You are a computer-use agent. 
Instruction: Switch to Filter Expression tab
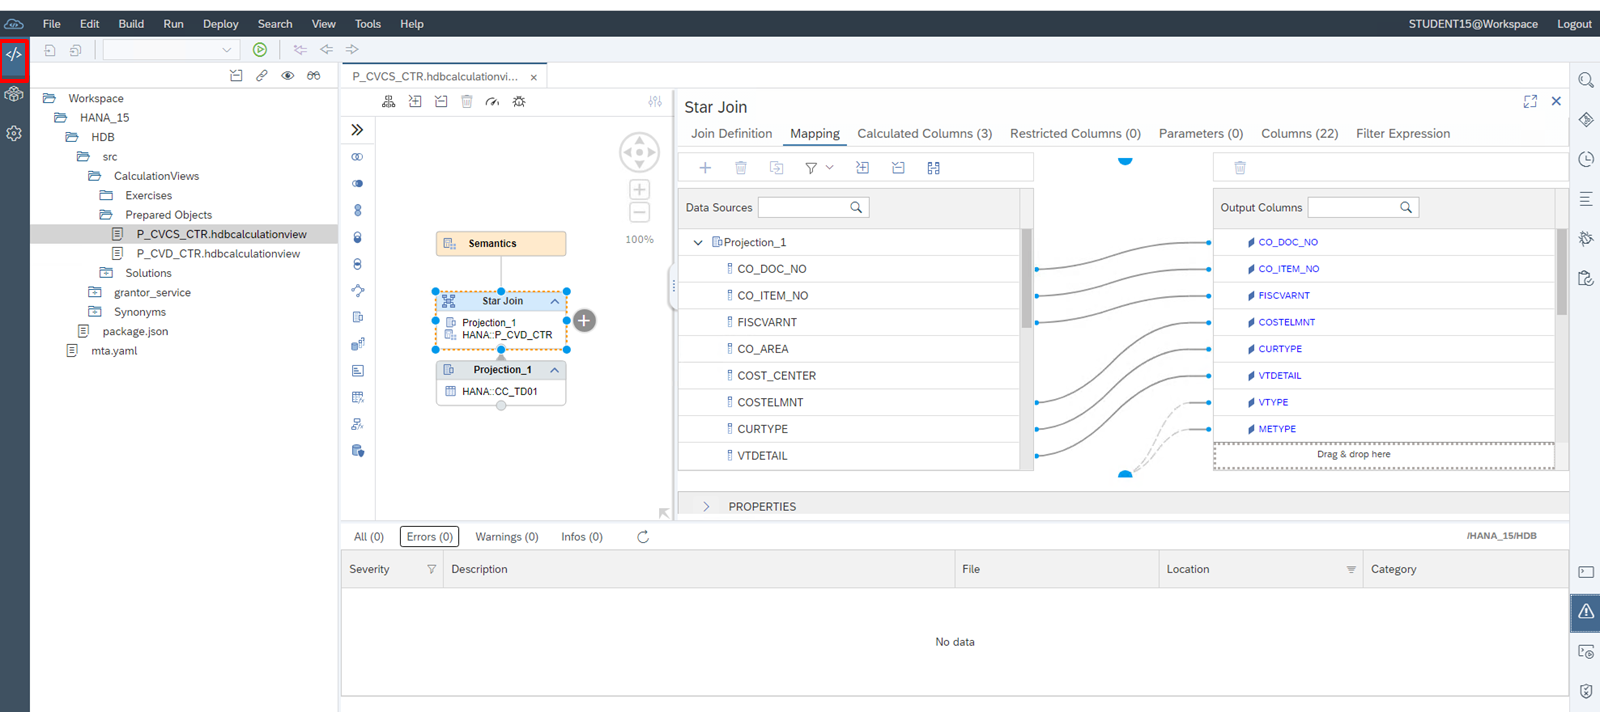pyautogui.click(x=1403, y=134)
